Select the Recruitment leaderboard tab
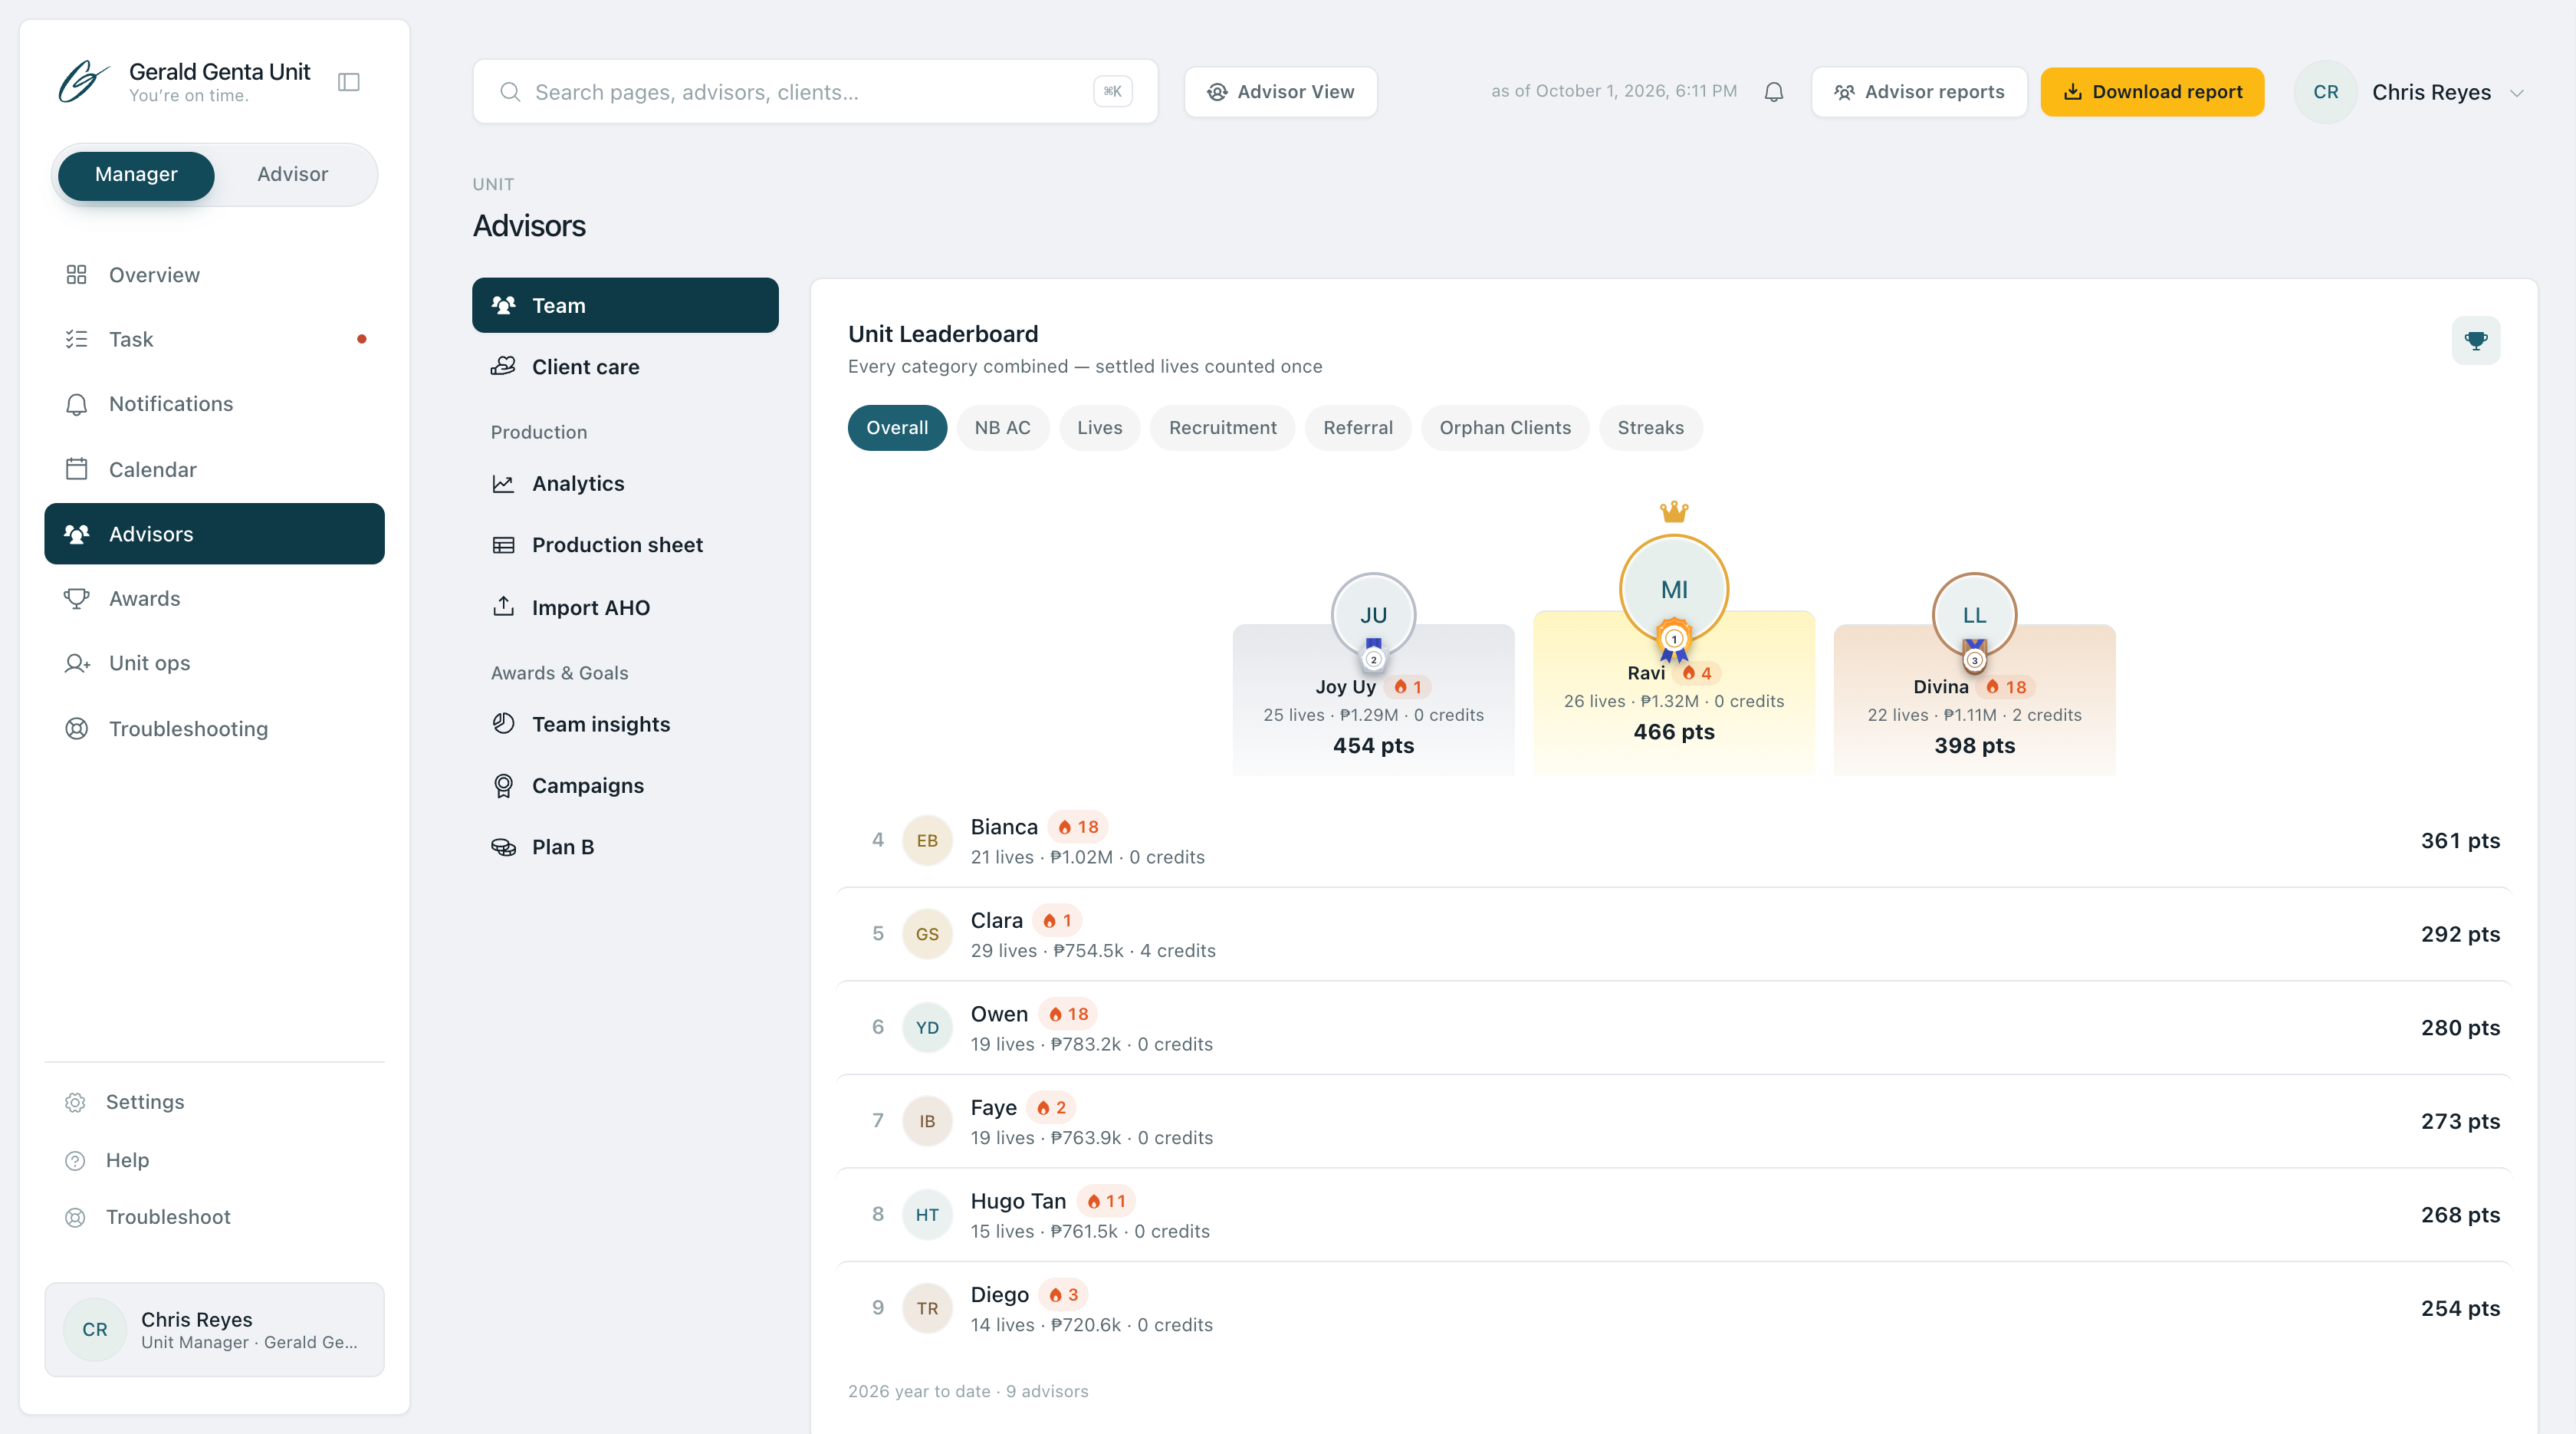This screenshot has height=1434, width=2576. tap(1222, 428)
